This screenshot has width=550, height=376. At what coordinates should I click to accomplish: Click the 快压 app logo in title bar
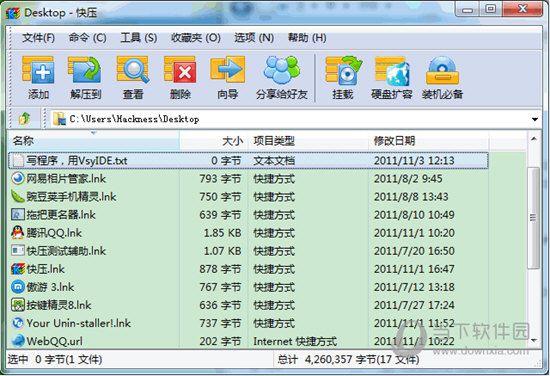(x=13, y=13)
